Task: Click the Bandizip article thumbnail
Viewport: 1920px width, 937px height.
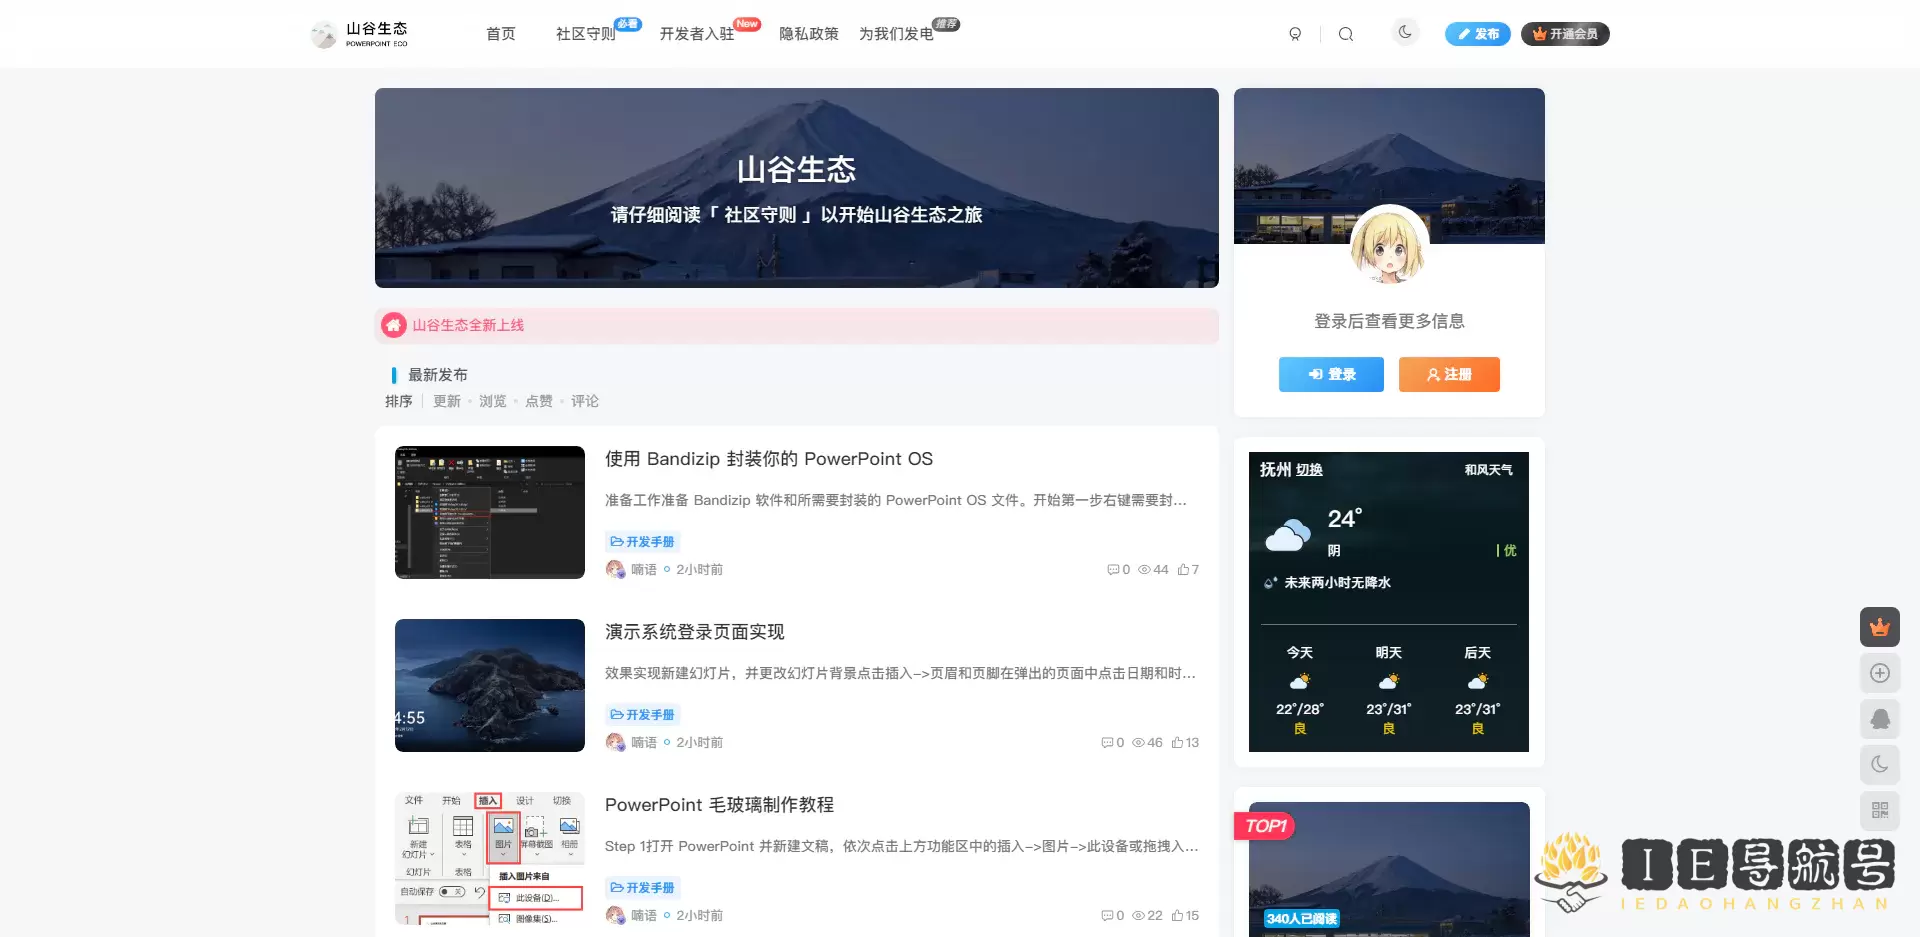Action: click(x=489, y=512)
